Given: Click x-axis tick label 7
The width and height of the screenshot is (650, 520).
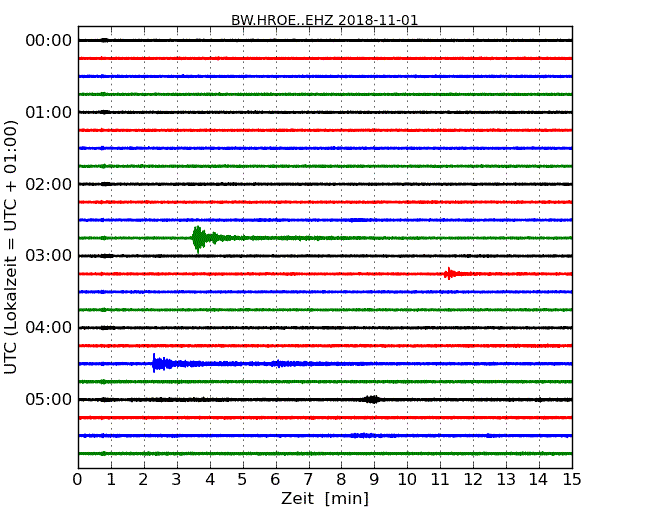Looking at the screenshot, I should 308,480.
